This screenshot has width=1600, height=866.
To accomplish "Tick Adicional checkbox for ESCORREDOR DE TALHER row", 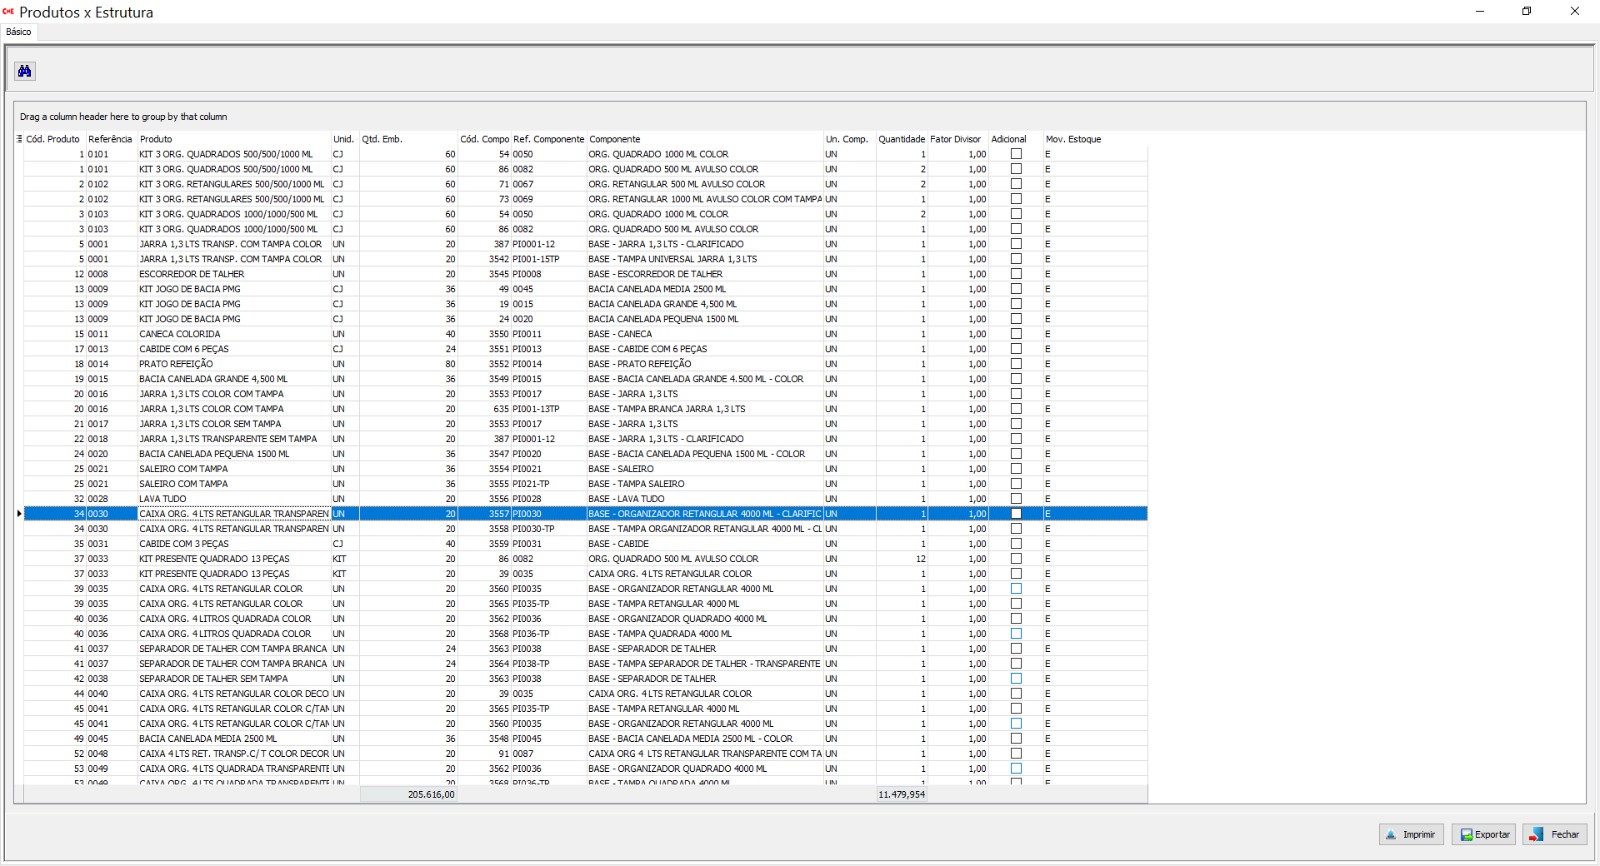I will click(x=1016, y=274).
